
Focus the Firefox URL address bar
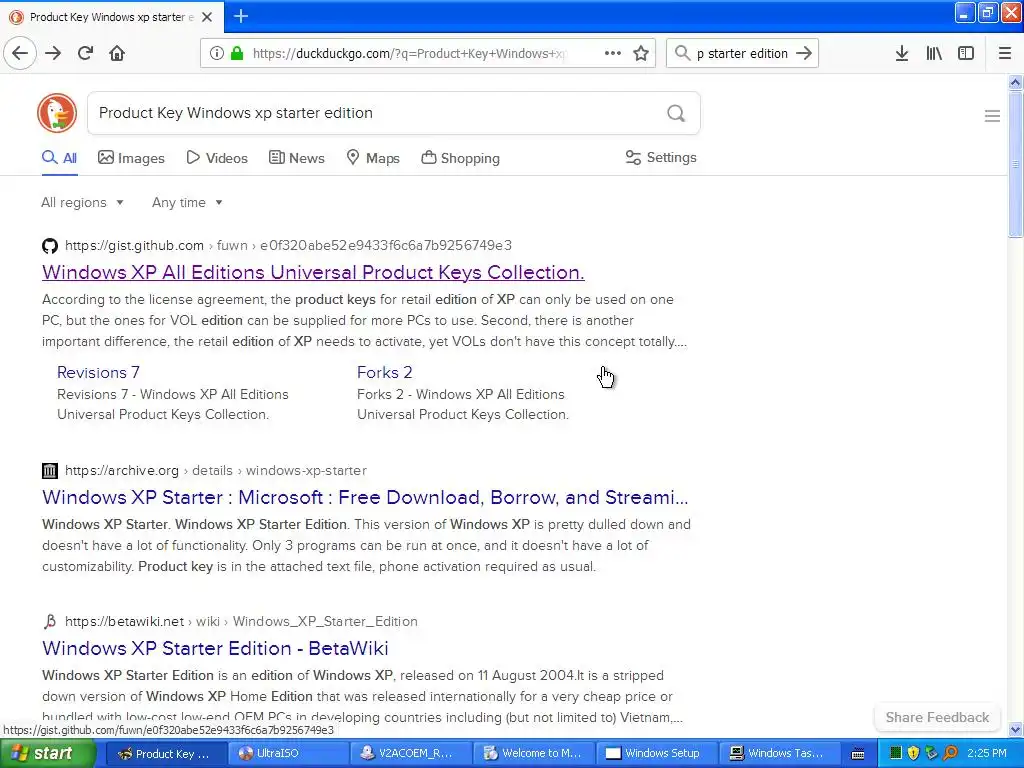[408, 54]
